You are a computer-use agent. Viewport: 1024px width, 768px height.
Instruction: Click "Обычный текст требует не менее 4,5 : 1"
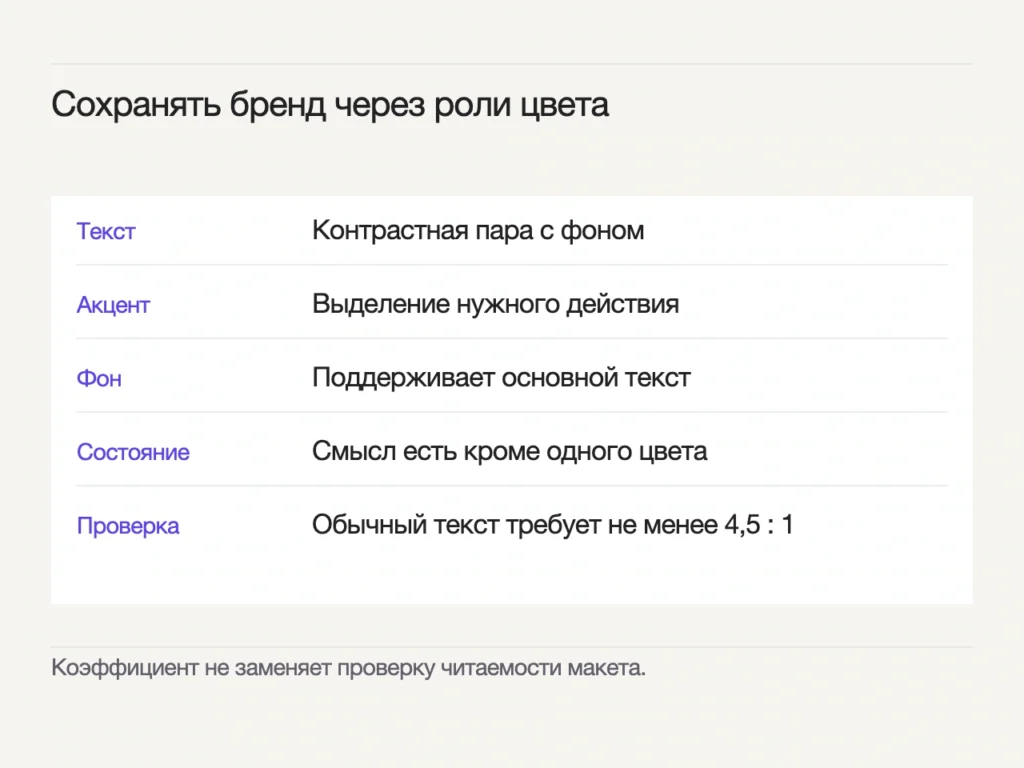pyautogui.click(x=552, y=525)
